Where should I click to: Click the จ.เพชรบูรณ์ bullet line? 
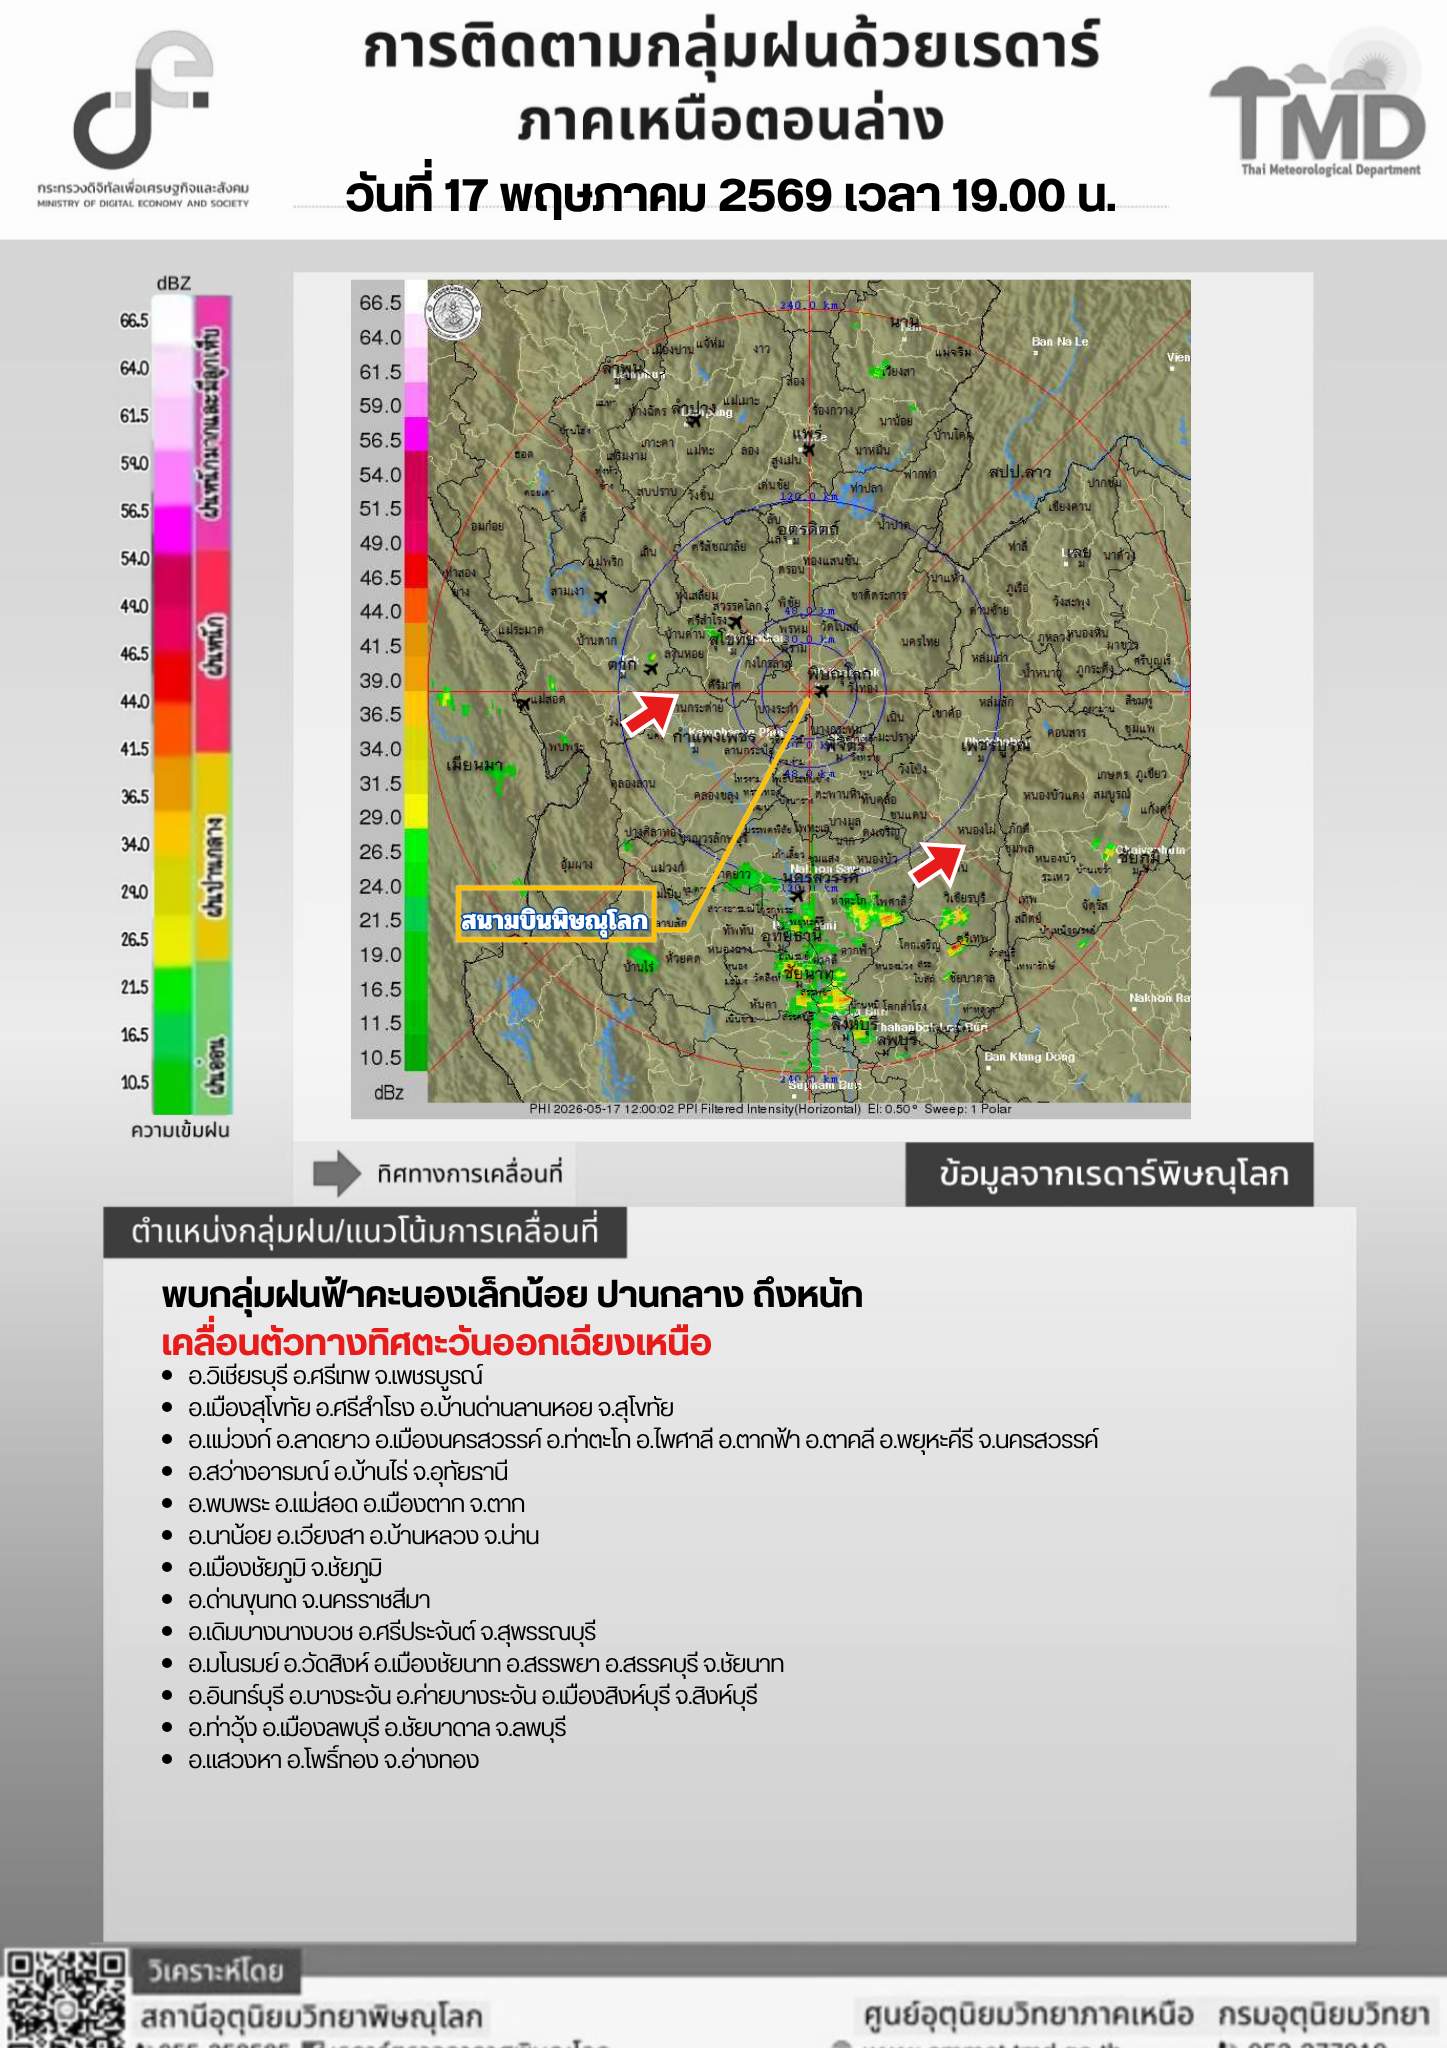pos(335,1376)
